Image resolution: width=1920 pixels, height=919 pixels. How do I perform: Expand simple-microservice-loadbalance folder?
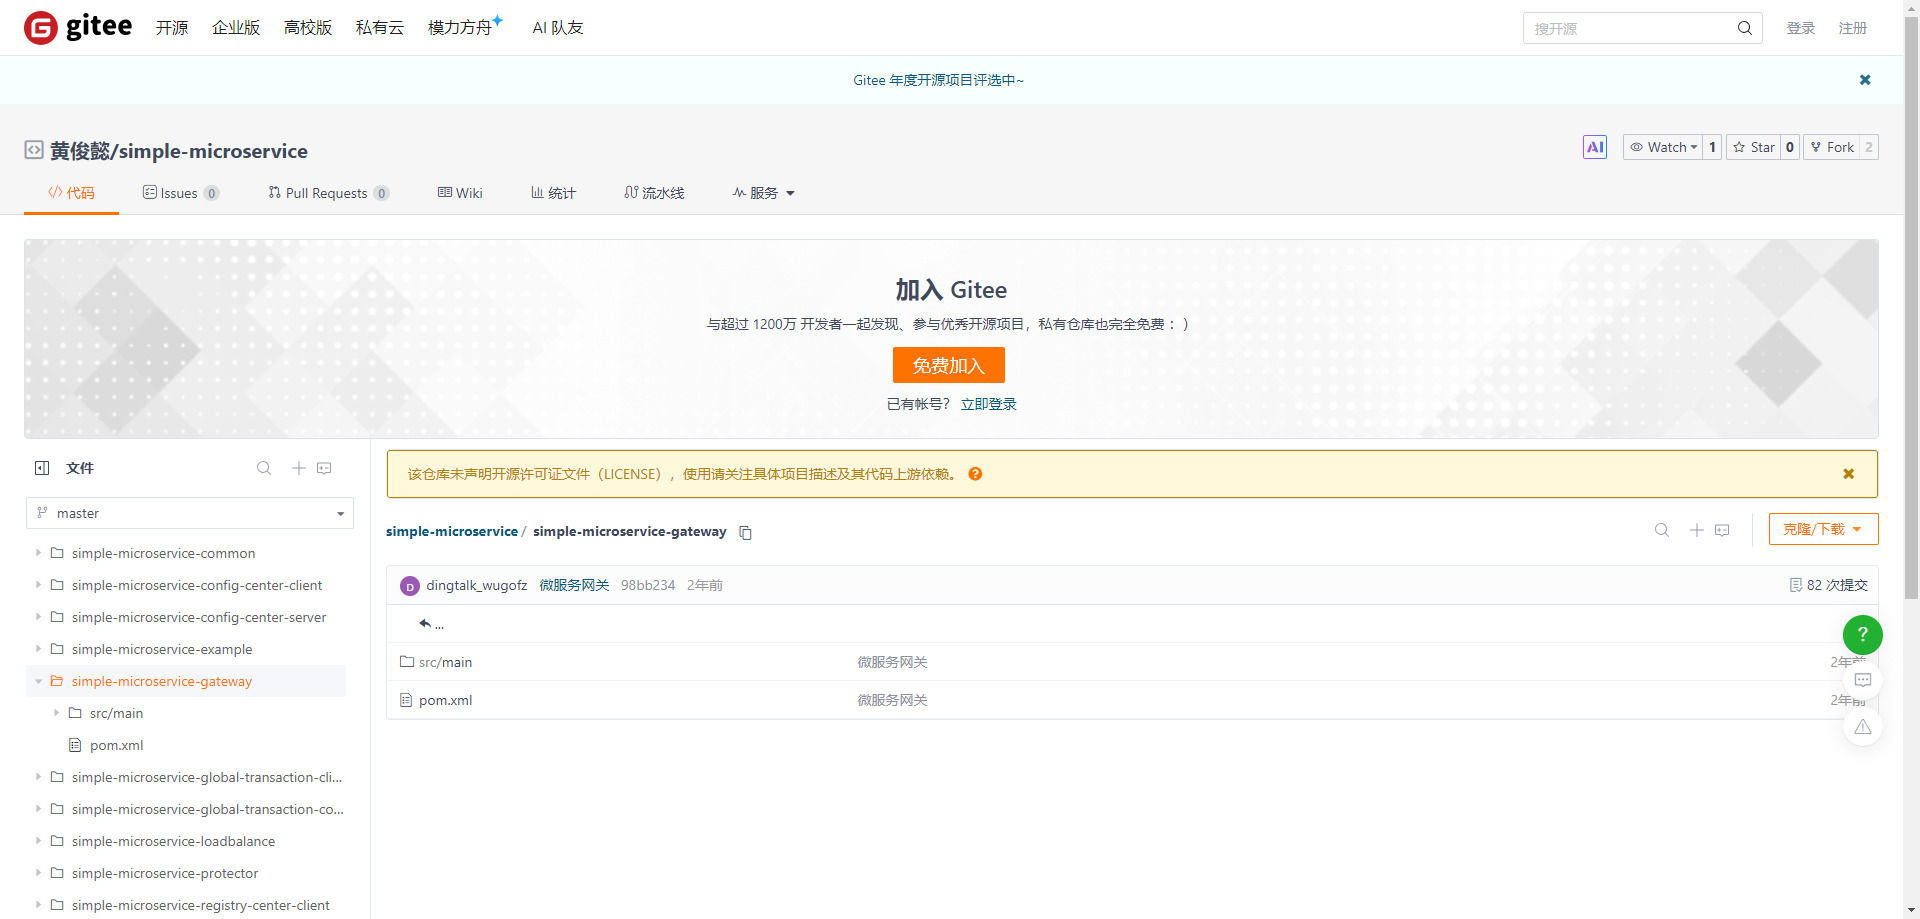[38, 841]
